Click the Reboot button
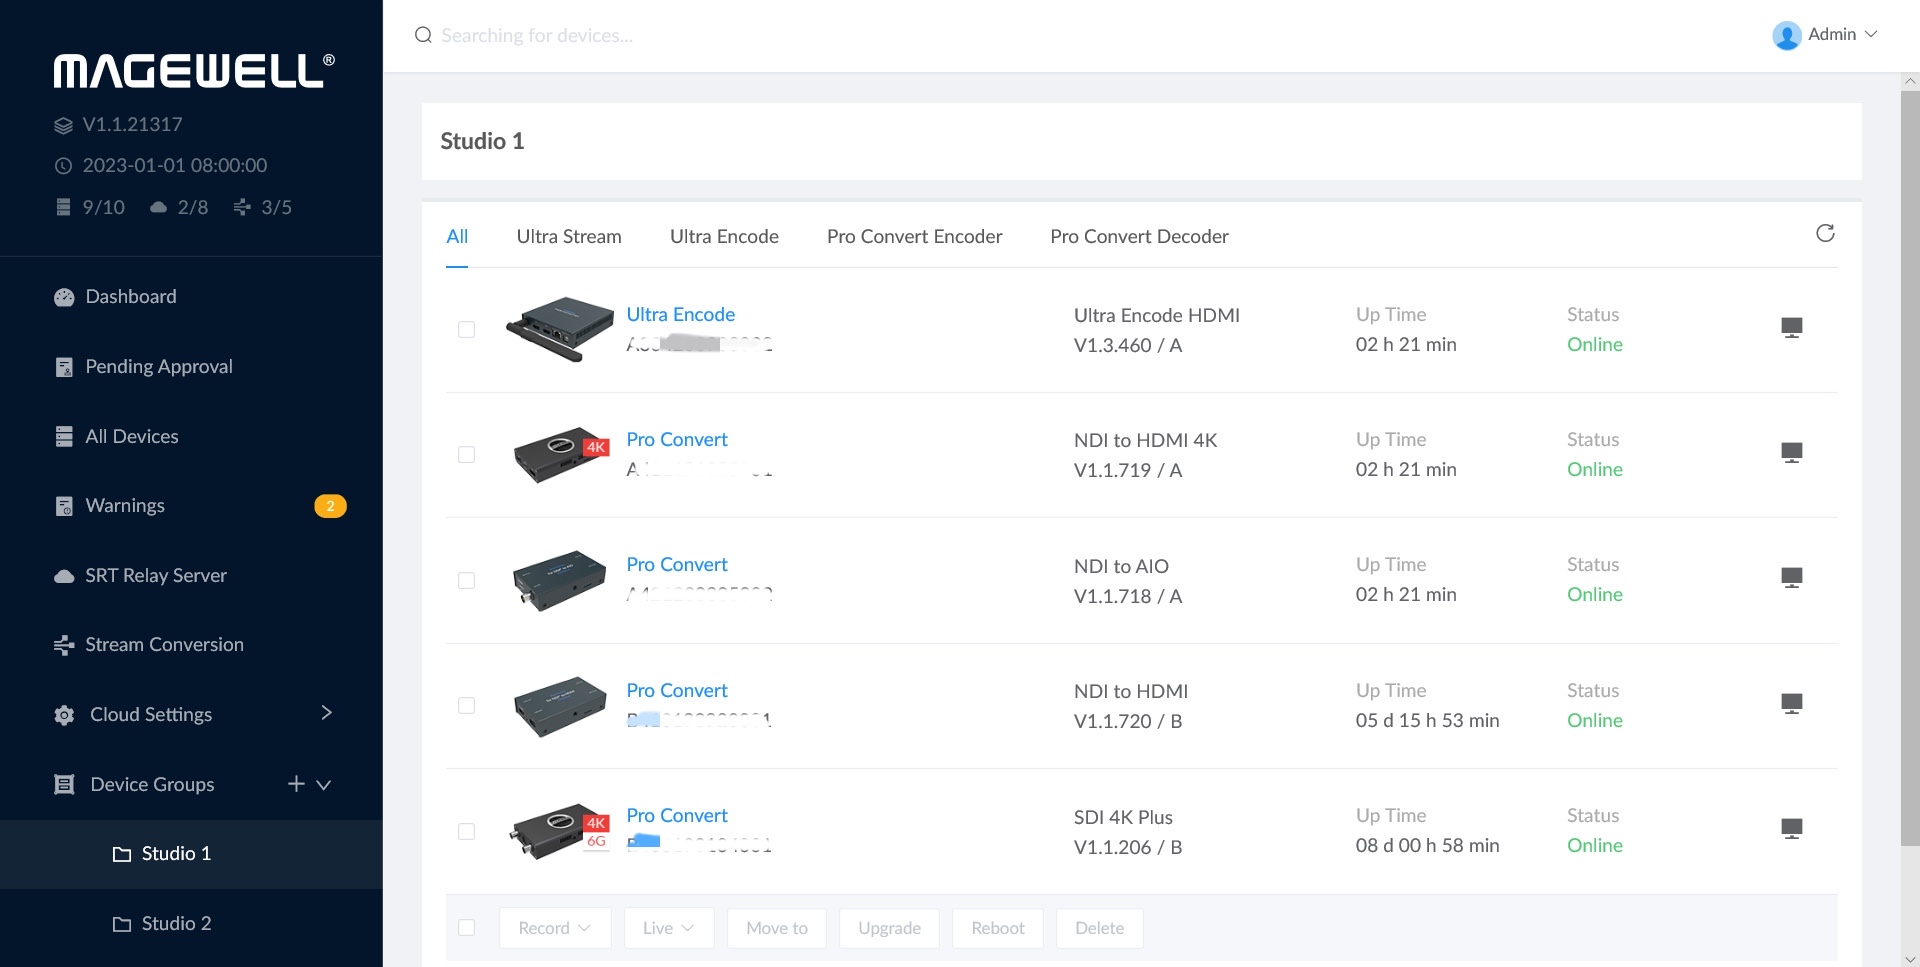The height and width of the screenshot is (967, 1920). 997,928
